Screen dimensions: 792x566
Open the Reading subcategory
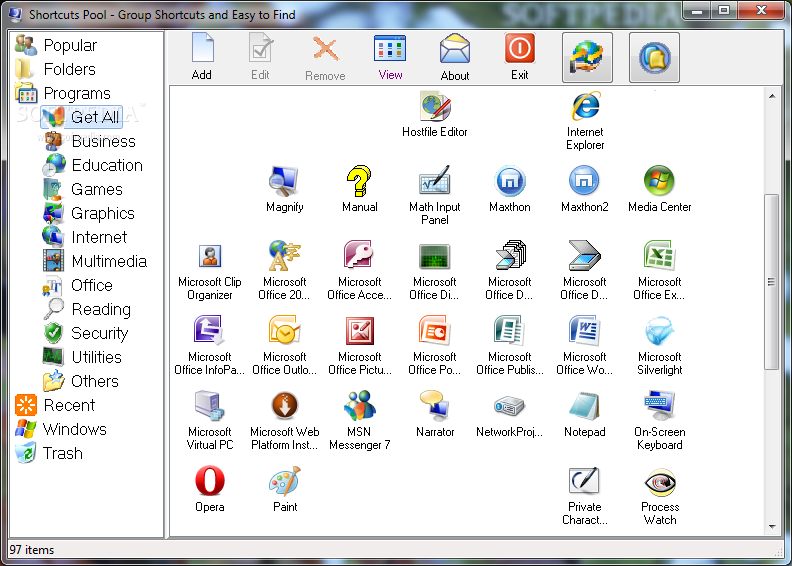(87, 309)
